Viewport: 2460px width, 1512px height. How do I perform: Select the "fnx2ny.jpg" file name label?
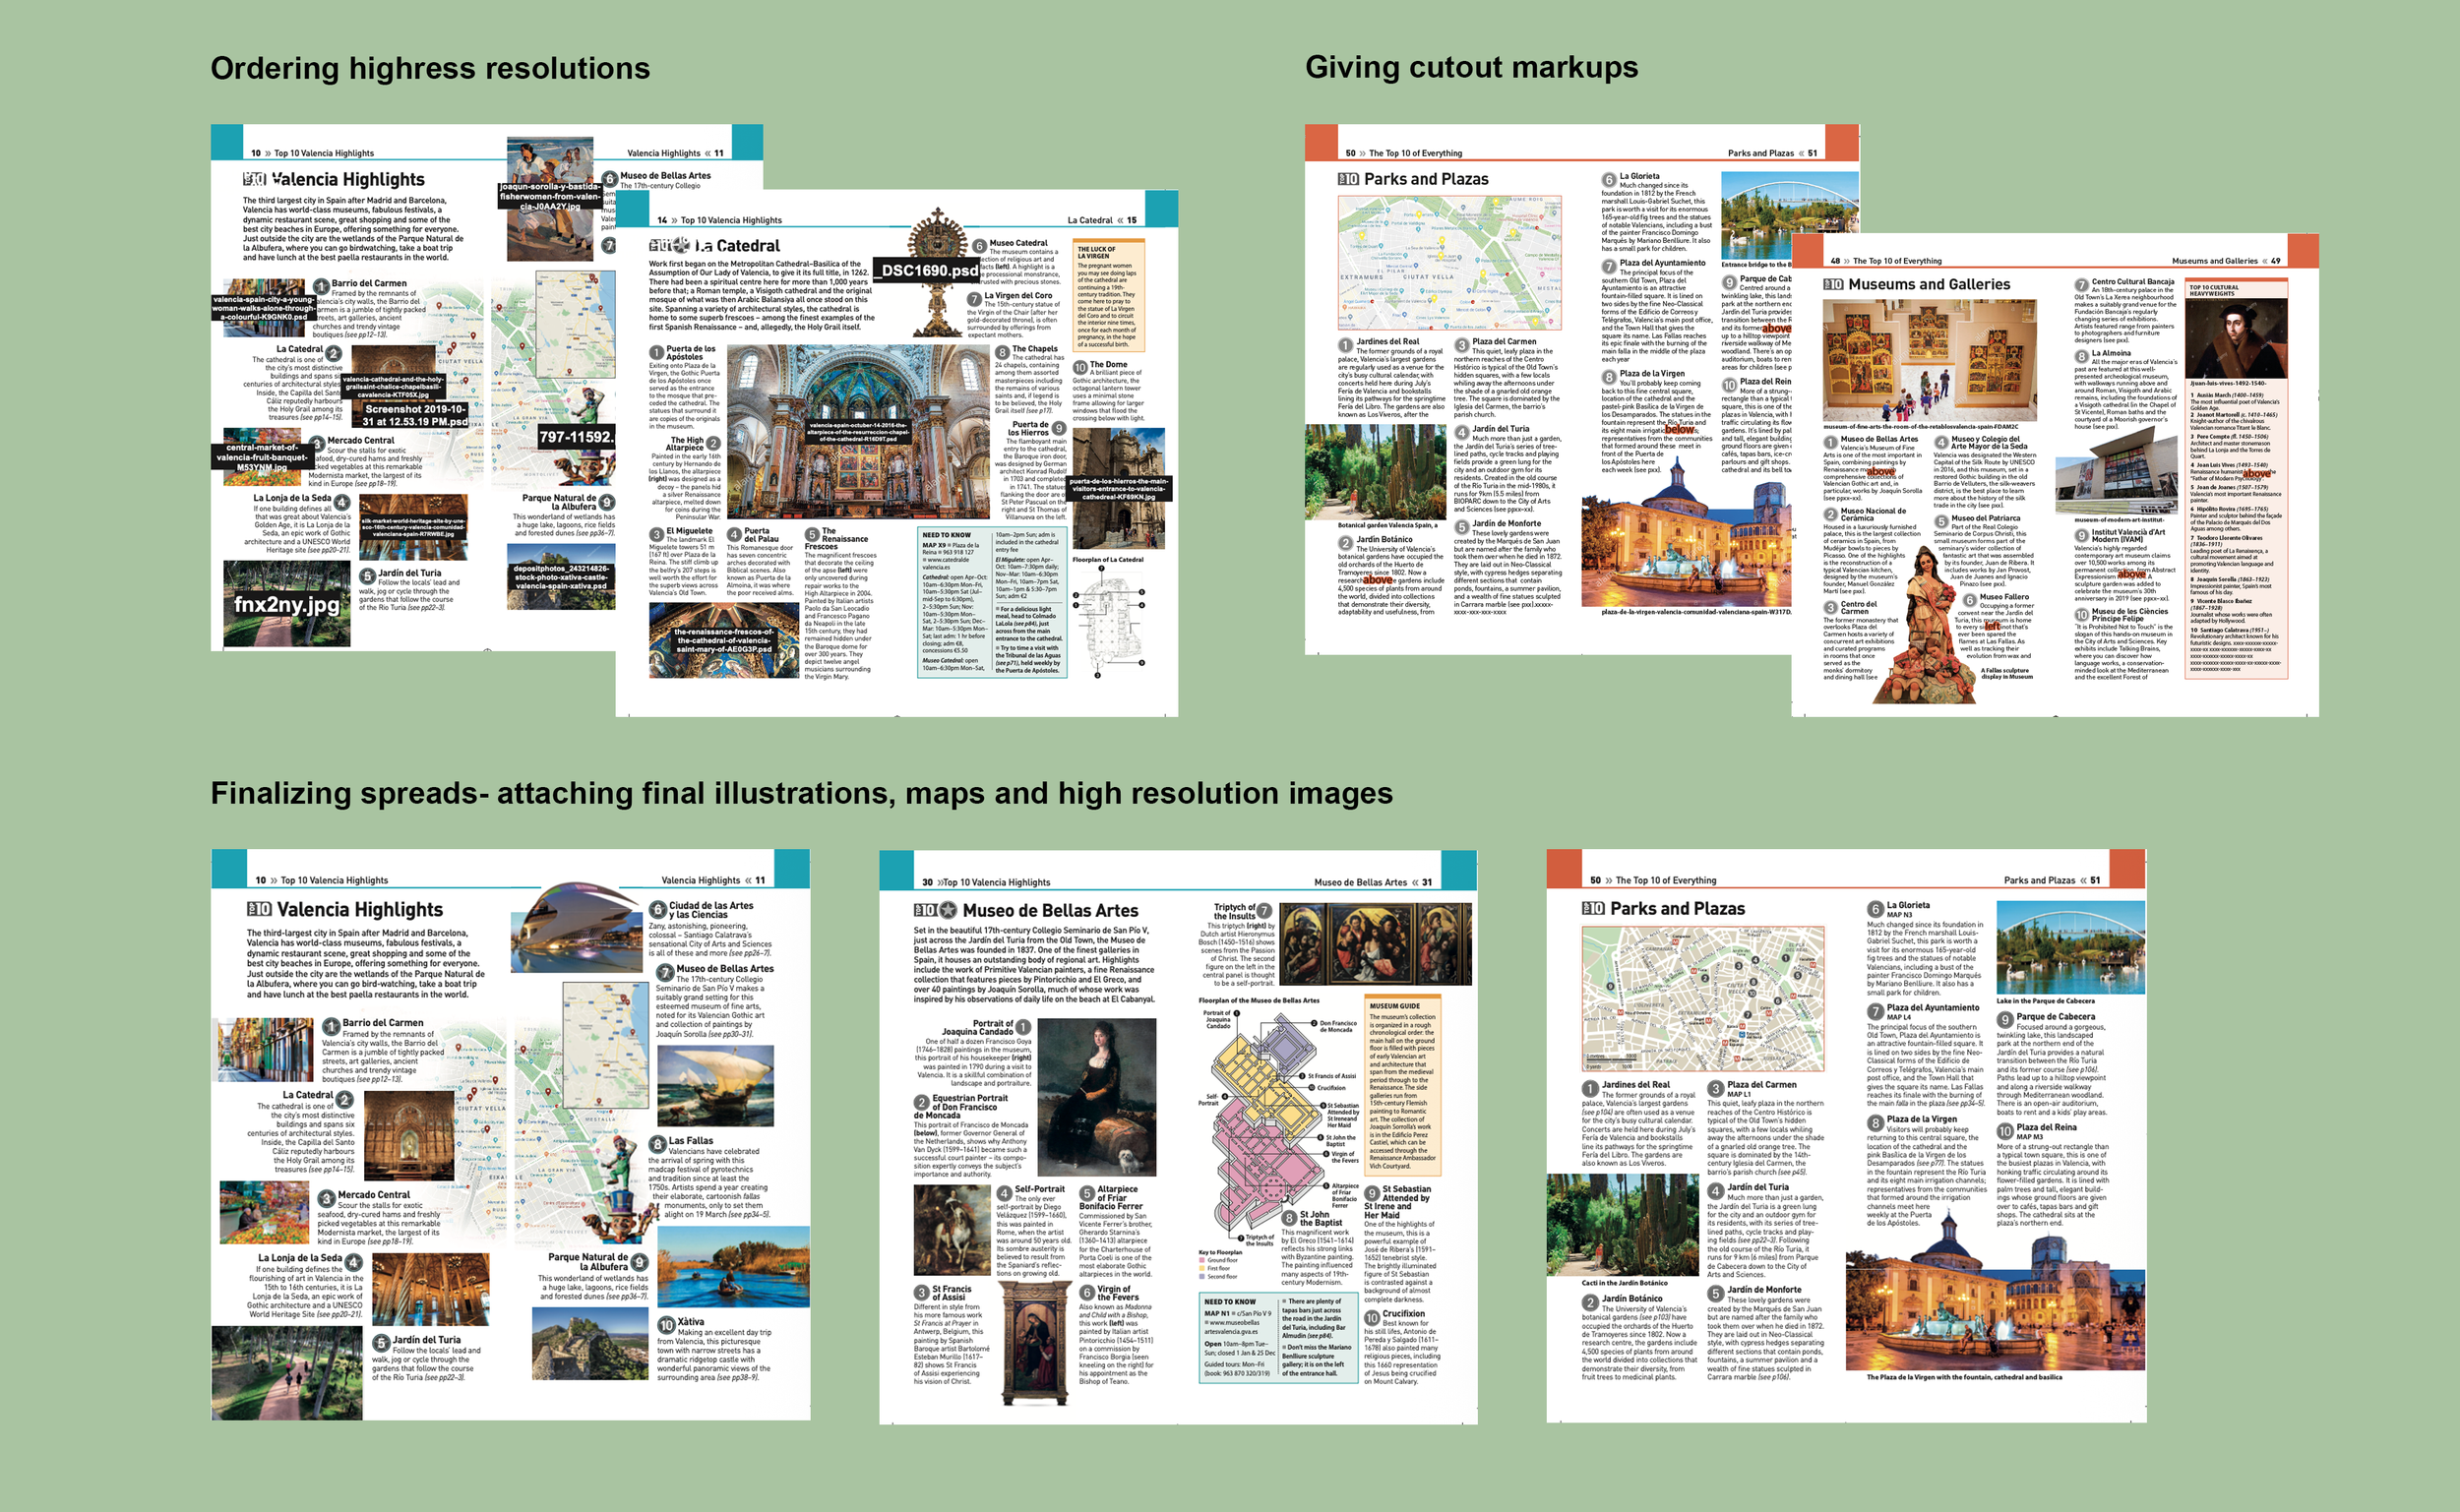(x=286, y=604)
